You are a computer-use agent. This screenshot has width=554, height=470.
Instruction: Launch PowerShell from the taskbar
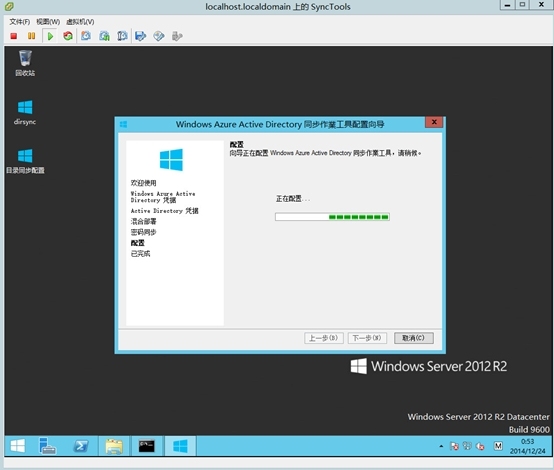click(x=81, y=446)
